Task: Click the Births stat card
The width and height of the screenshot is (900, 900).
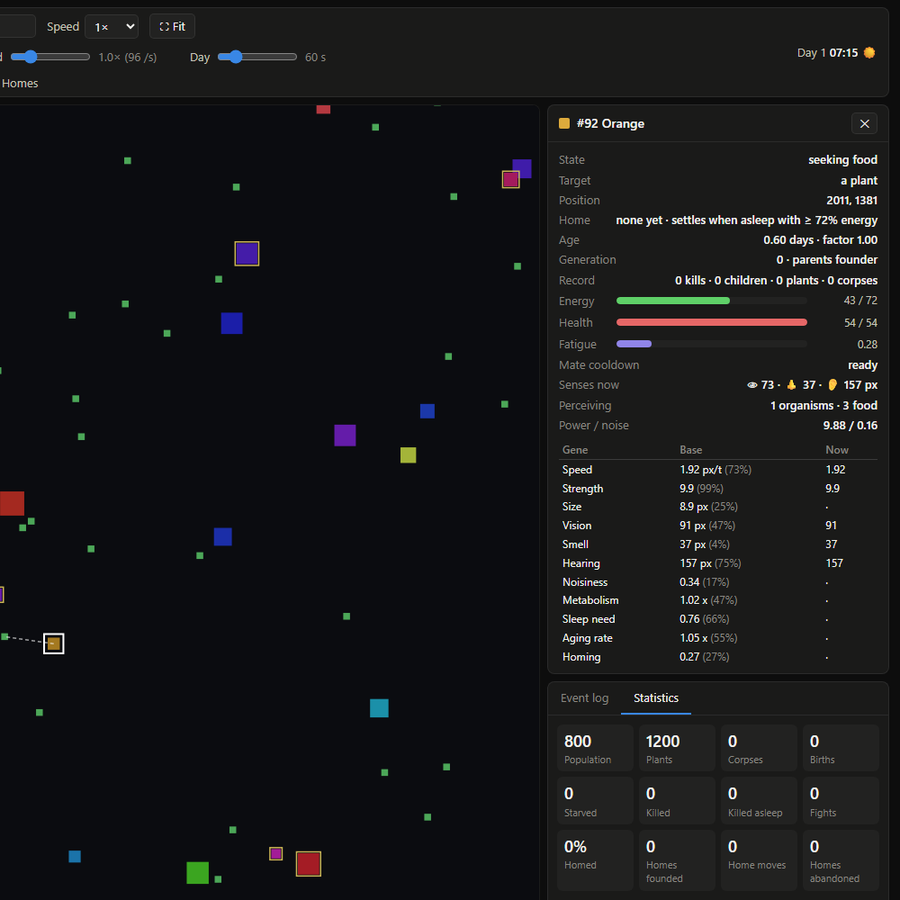Action: (x=841, y=748)
